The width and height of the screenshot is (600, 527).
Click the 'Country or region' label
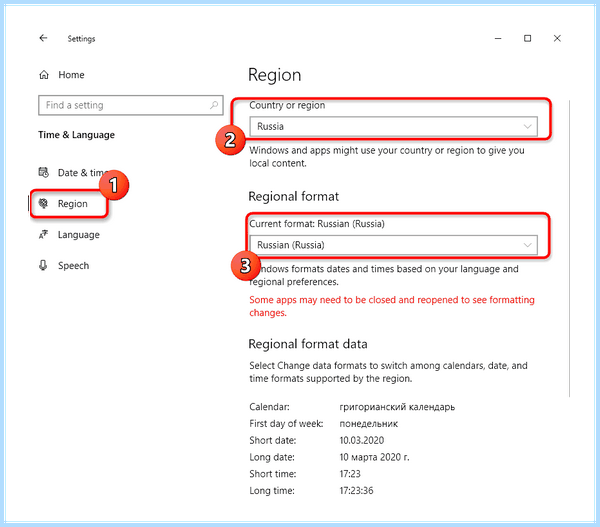point(287,105)
